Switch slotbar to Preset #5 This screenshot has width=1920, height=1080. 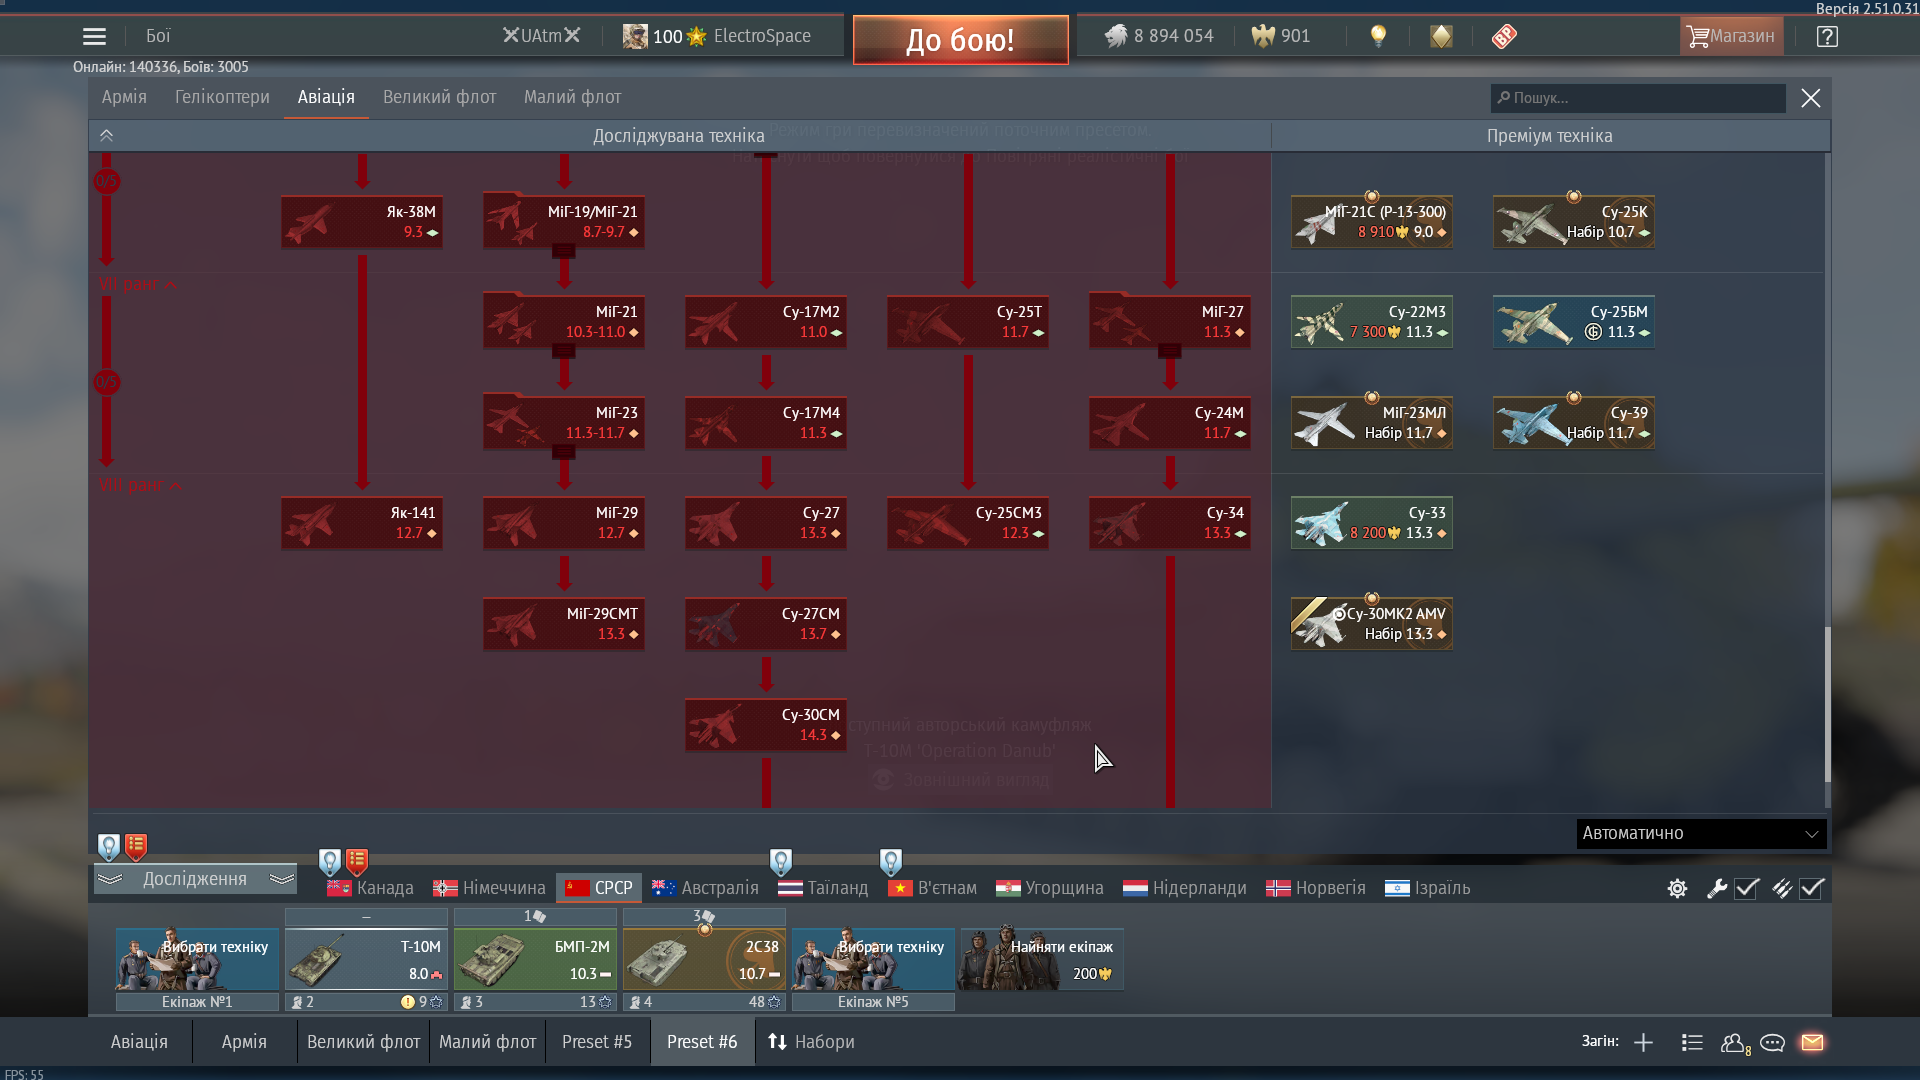[596, 1042]
